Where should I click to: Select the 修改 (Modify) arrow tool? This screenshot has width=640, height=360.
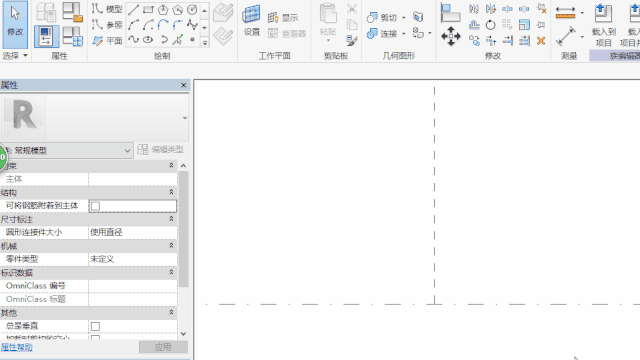[x=15, y=24]
